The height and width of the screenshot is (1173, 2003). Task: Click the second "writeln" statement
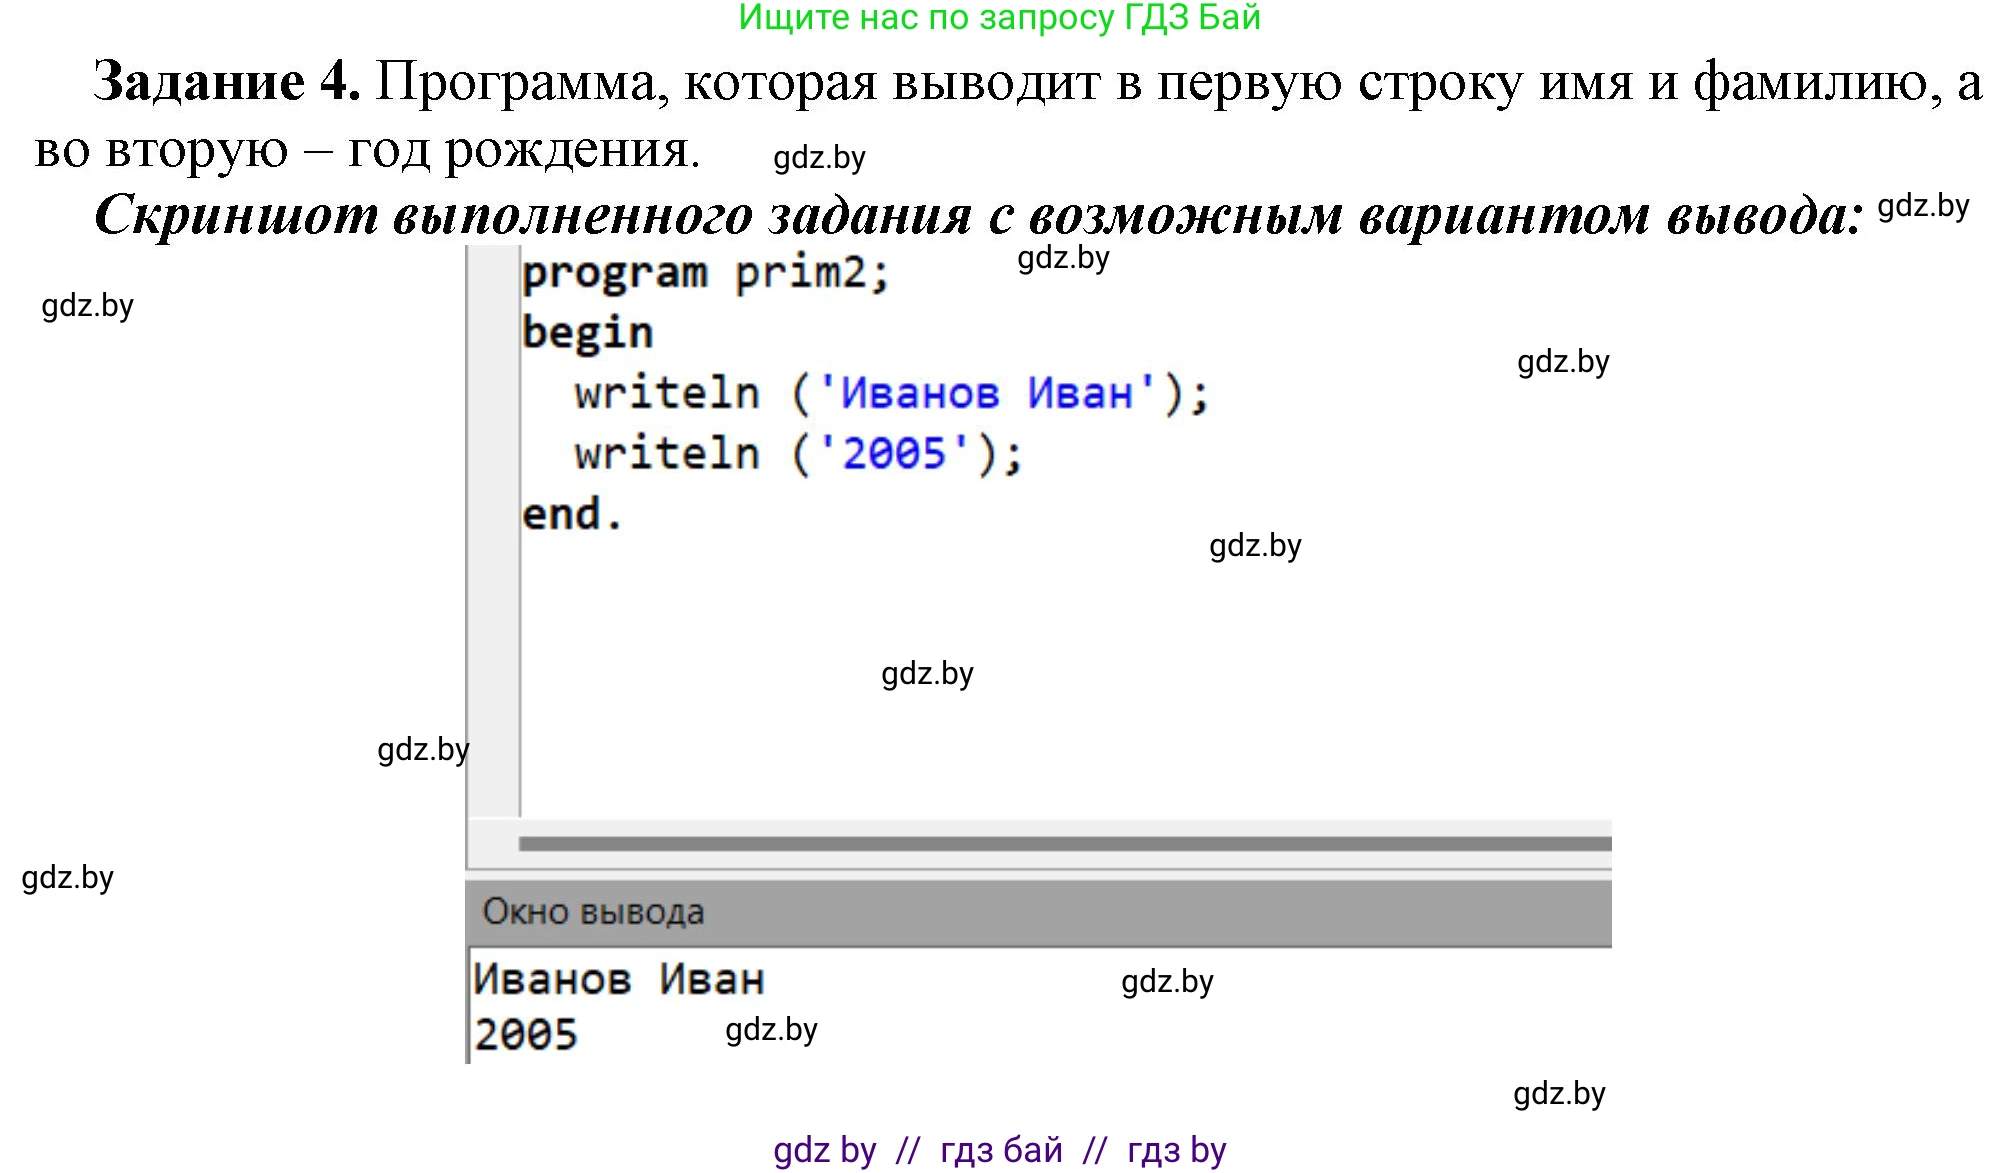tap(667, 454)
